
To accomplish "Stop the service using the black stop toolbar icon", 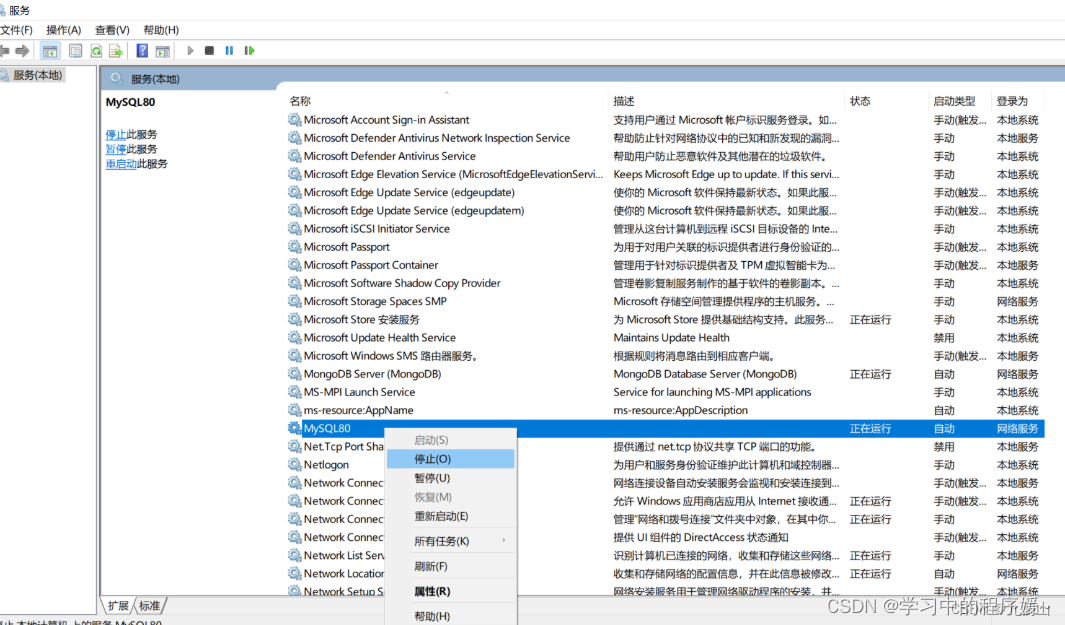I will click(x=210, y=48).
